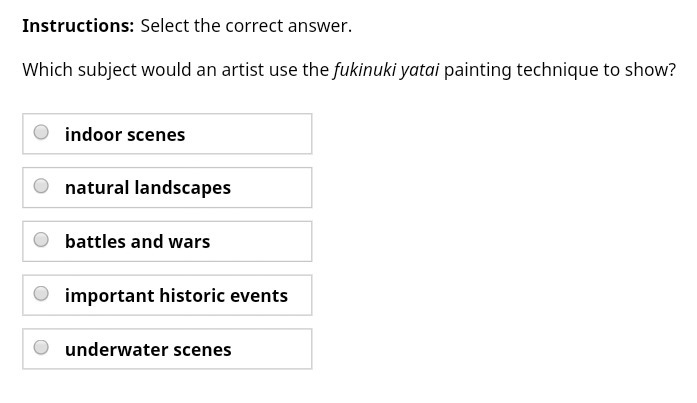The height and width of the screenshot is (403, 697).
Task: Click empty space inside the 'indoor scenes' box
Action: pos(255,134)
